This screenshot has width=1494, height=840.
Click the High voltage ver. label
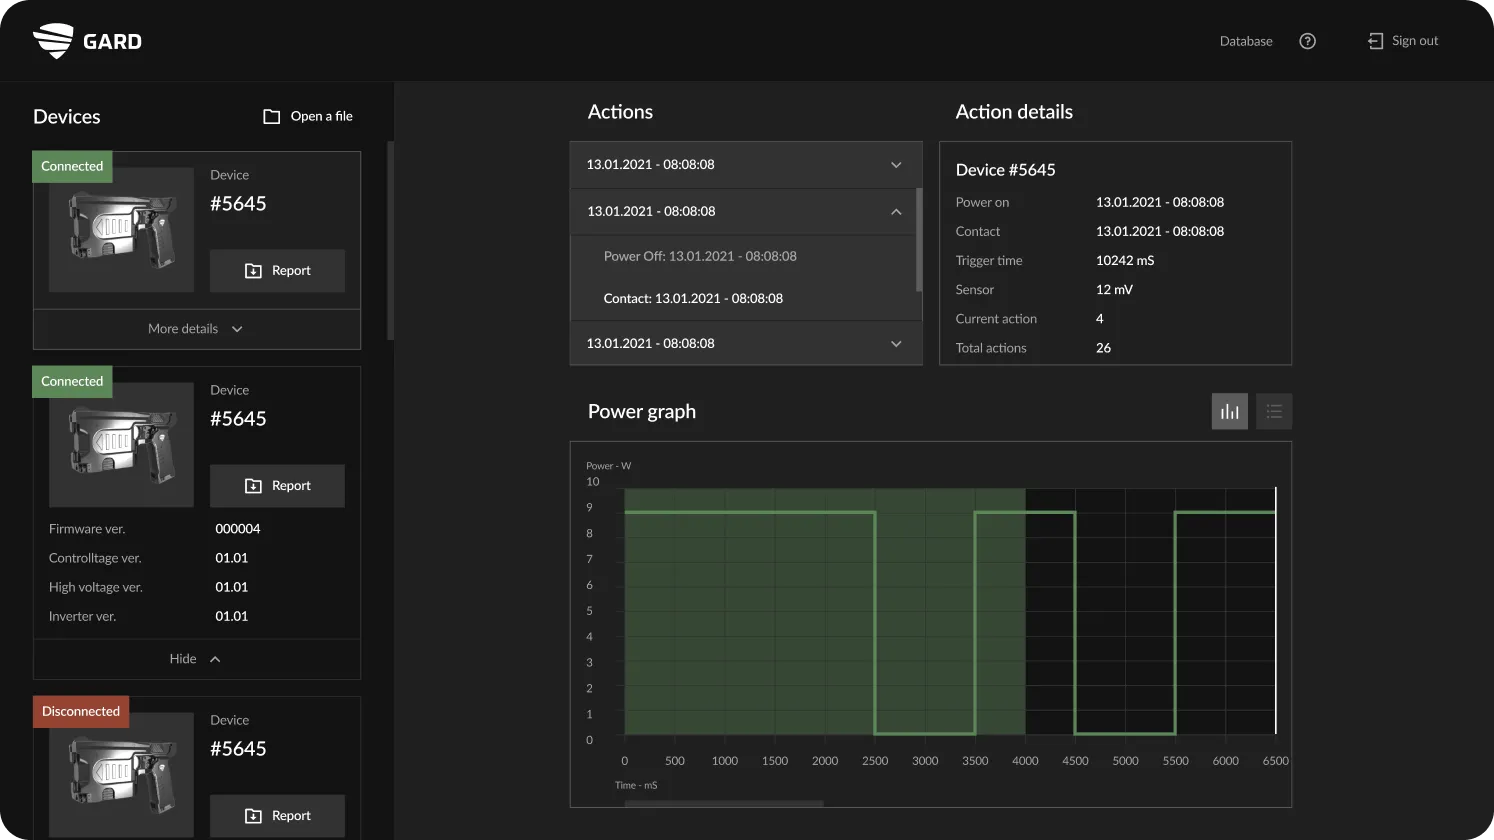pyautogui.click(x=96, y=588)
